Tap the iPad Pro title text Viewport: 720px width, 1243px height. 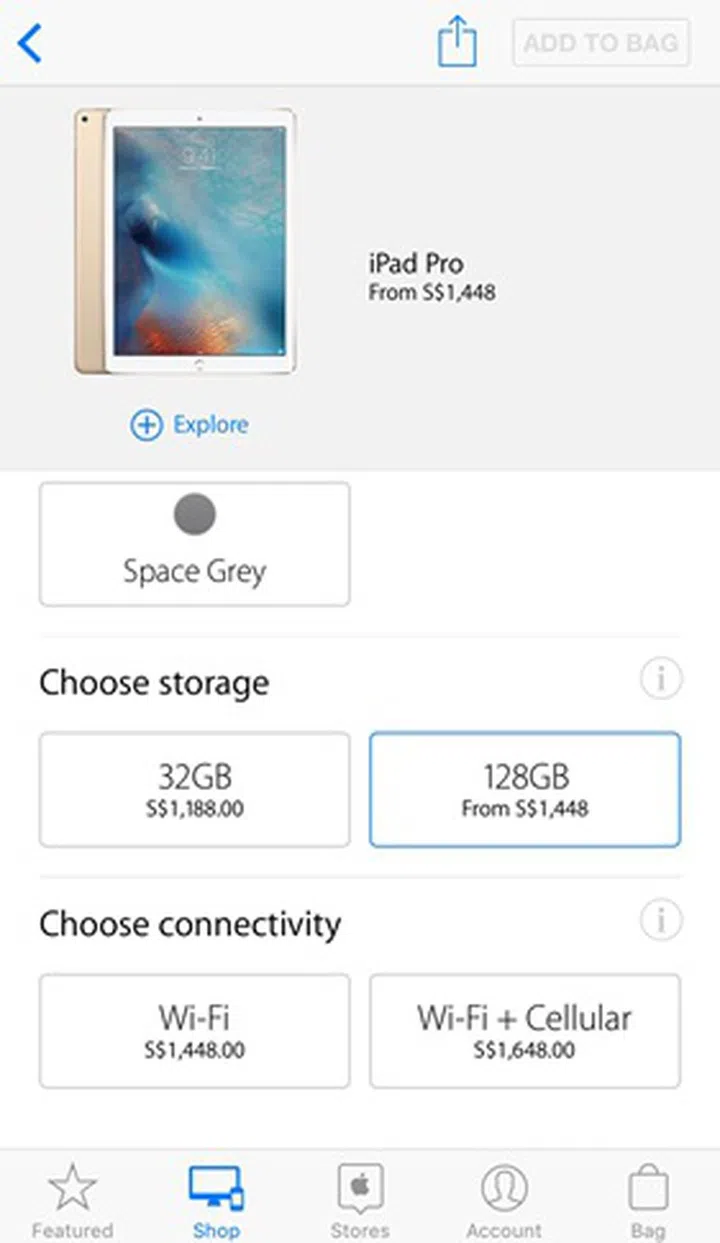[x=416, y=265]
